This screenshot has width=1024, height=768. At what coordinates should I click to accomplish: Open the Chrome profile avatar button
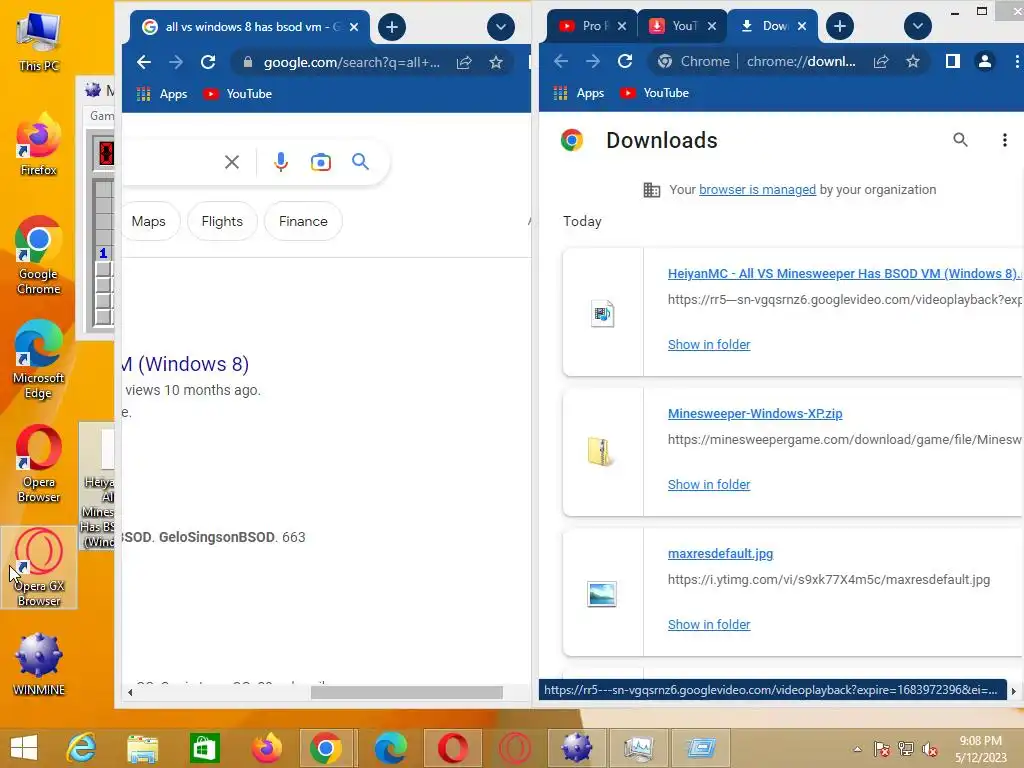[985, 61]
